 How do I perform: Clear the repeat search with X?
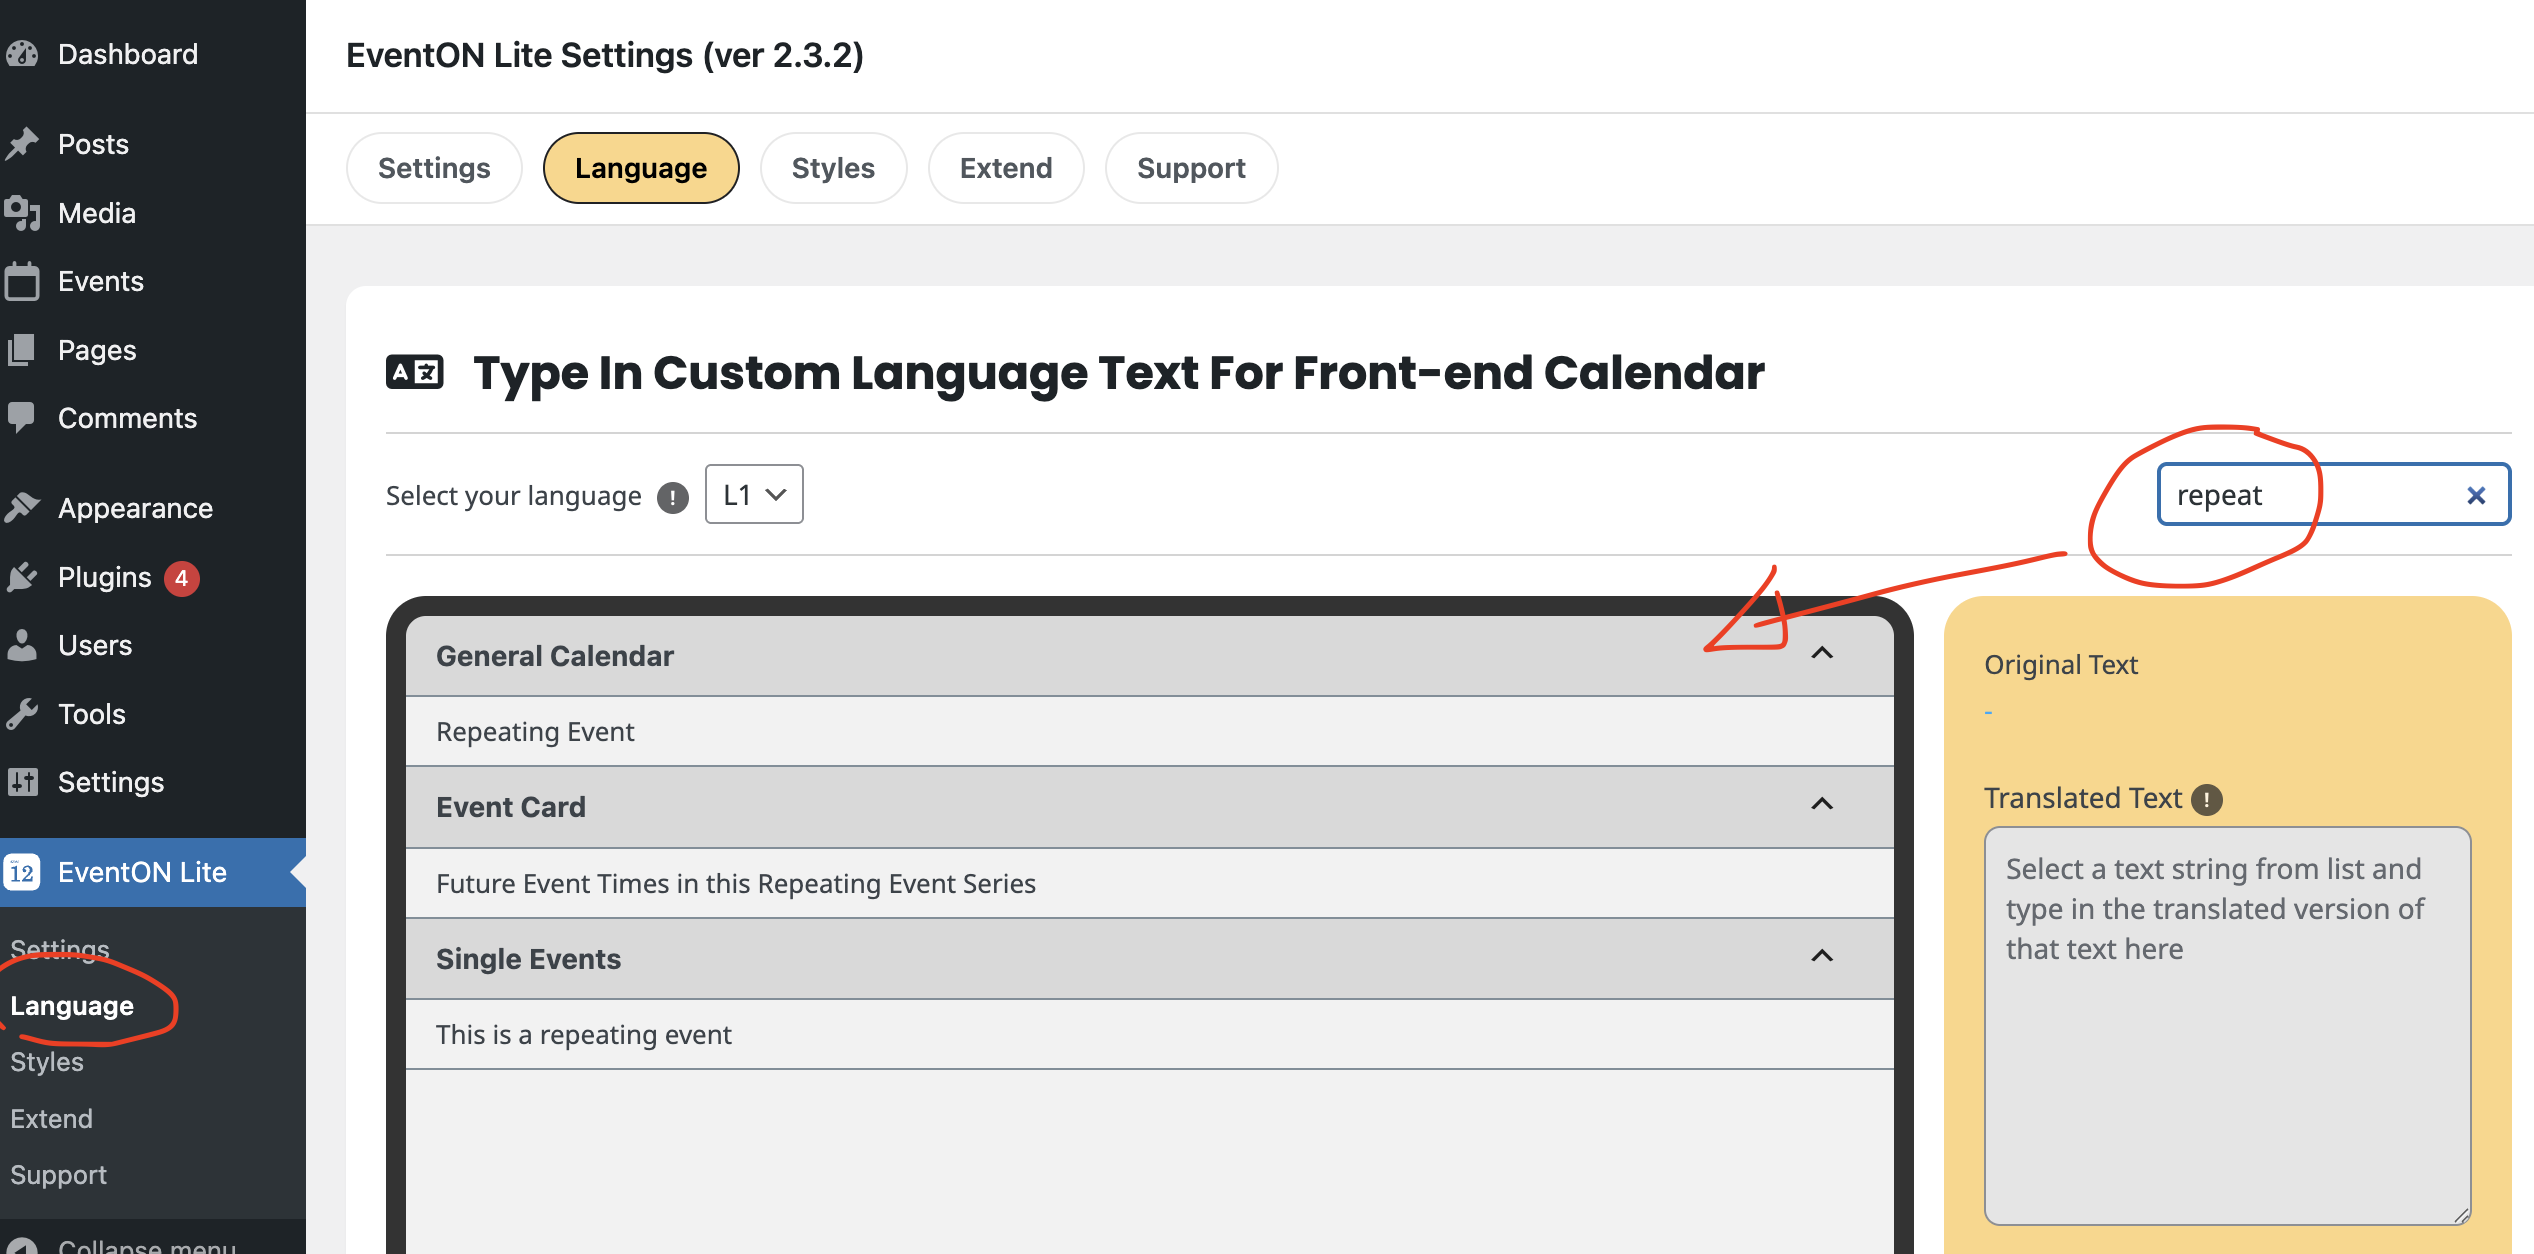coord(2476,495)
